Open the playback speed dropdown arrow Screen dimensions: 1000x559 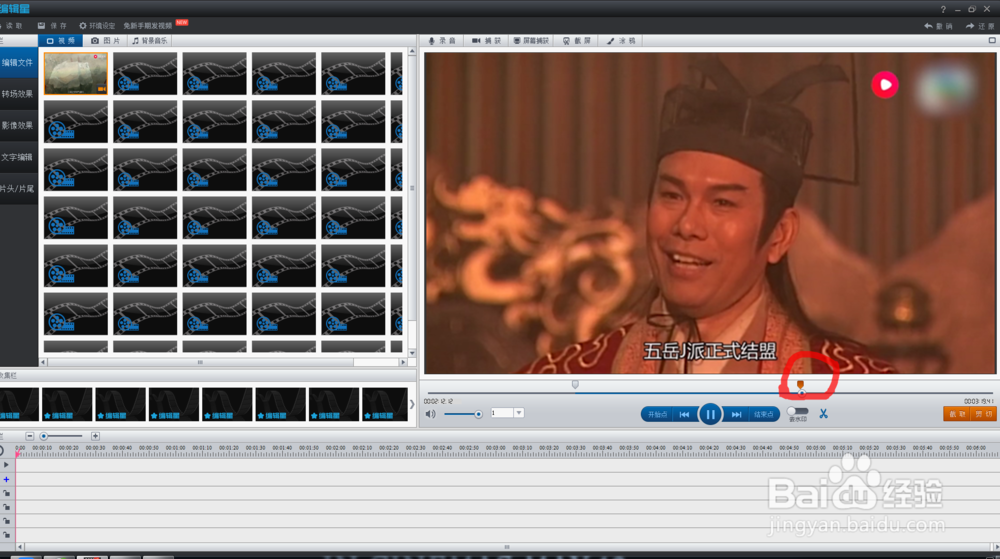pyautogui.click(x=519, y=413)
